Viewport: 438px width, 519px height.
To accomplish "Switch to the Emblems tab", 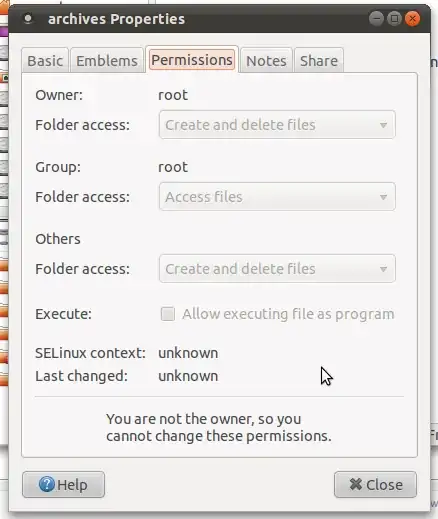I will [107, 61].
